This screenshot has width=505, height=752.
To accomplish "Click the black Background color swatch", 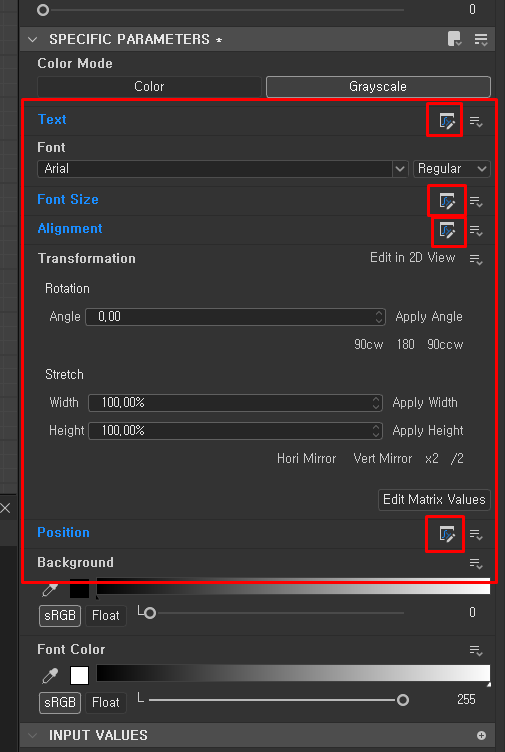I will (x=80, y=589).
